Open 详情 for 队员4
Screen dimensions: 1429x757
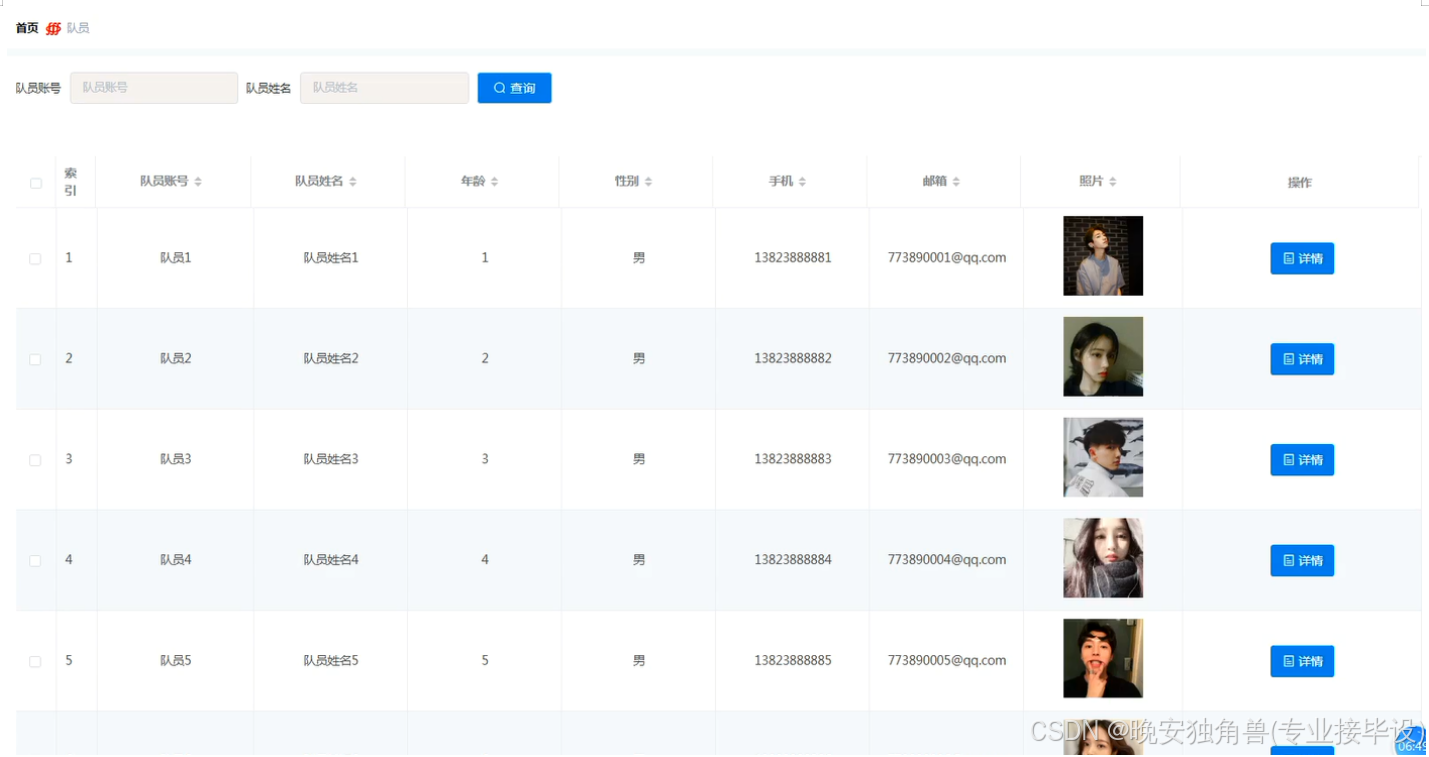1302,561
